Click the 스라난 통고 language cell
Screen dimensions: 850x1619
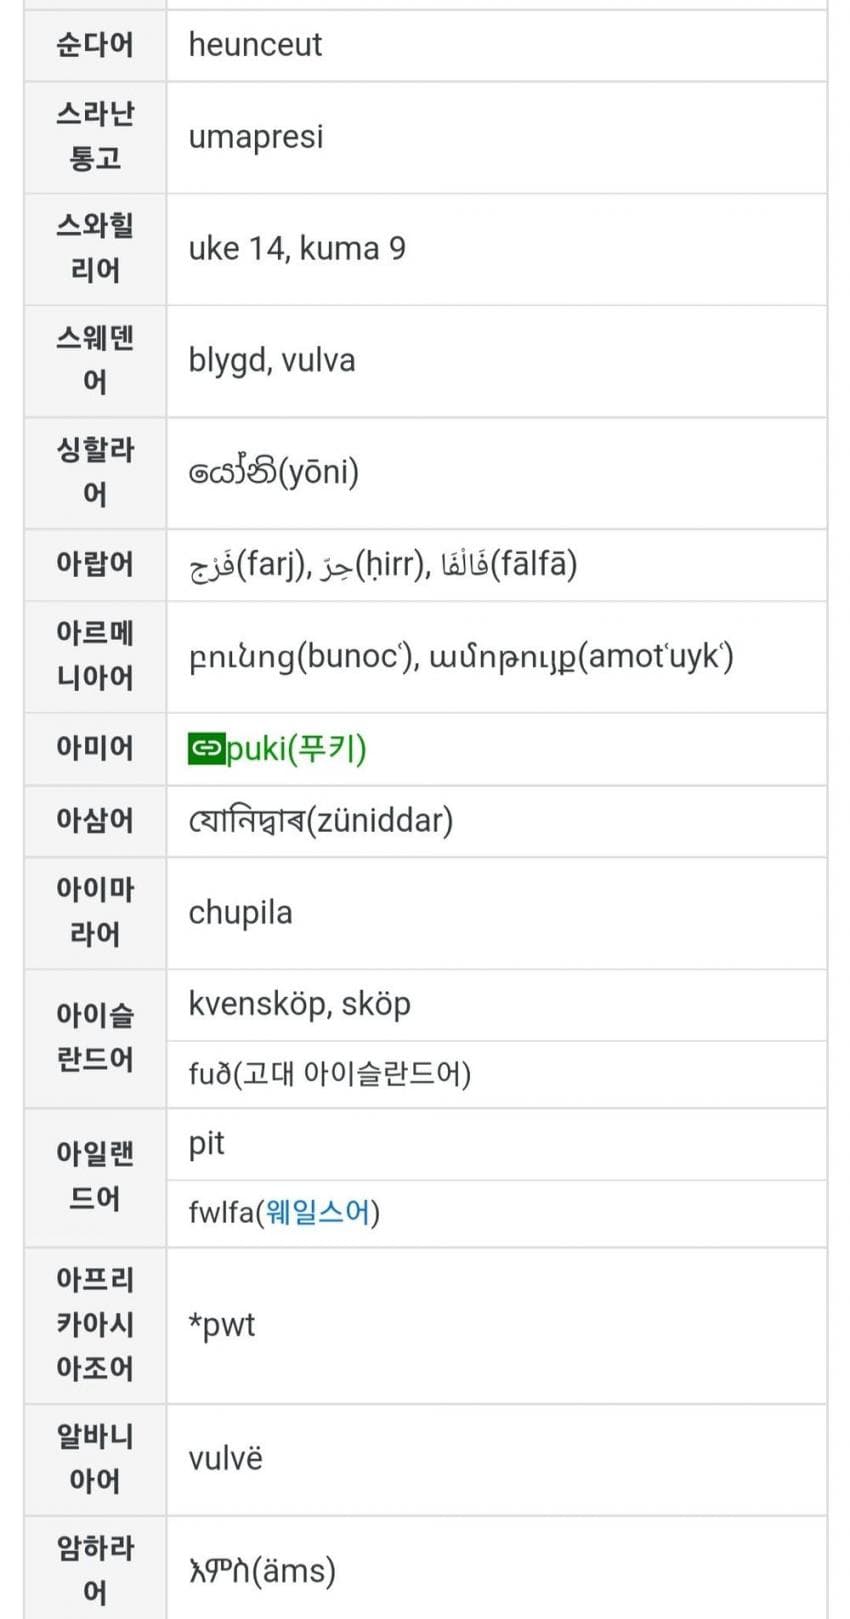[95, 136]
